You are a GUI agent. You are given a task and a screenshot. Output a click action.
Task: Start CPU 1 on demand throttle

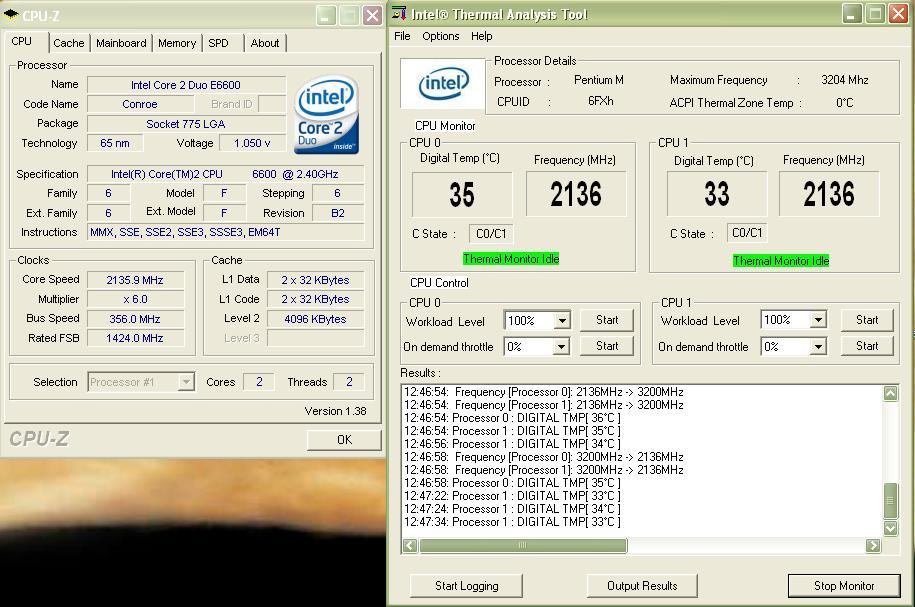867,346
